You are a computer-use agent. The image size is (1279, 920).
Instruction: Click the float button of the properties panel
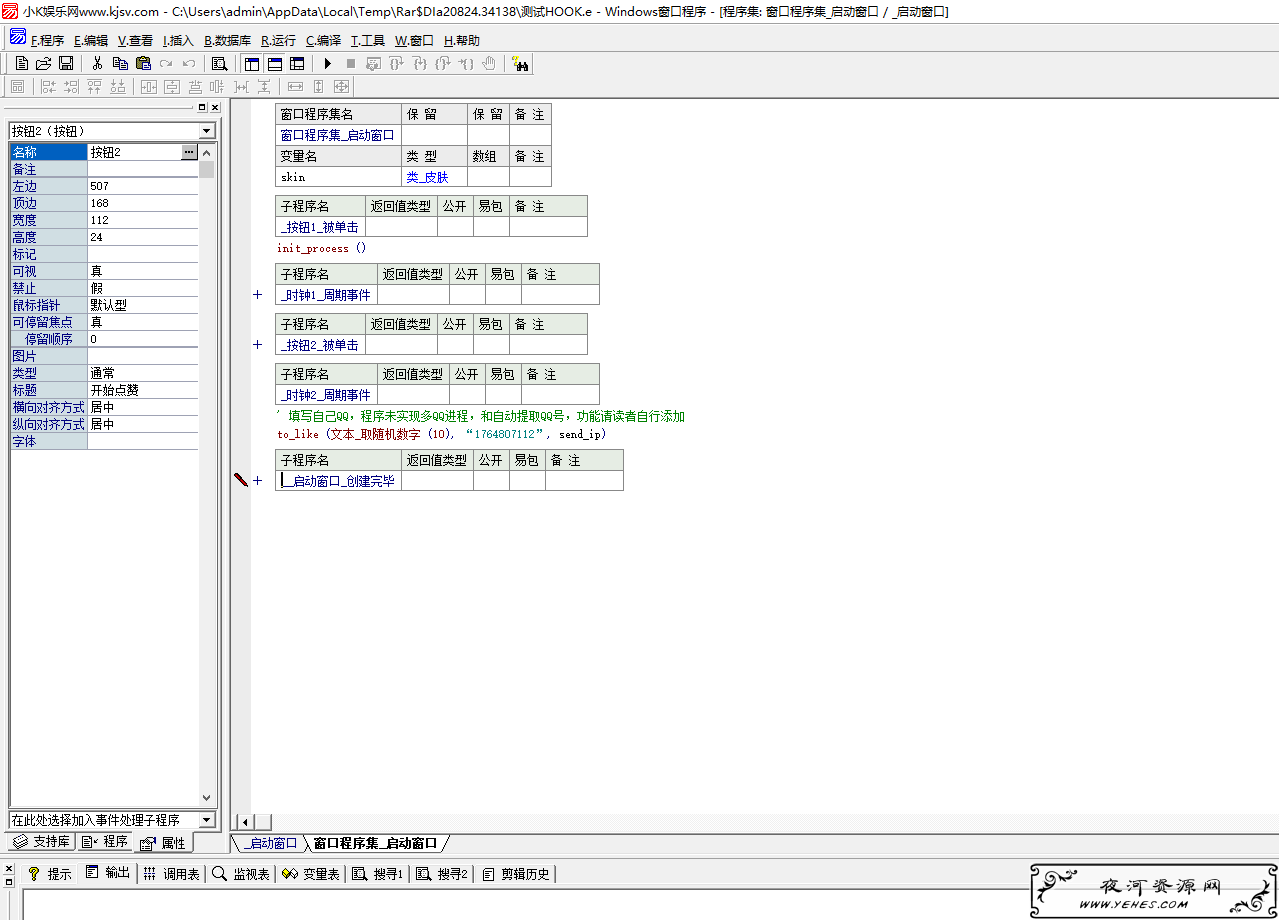(201, 107)
